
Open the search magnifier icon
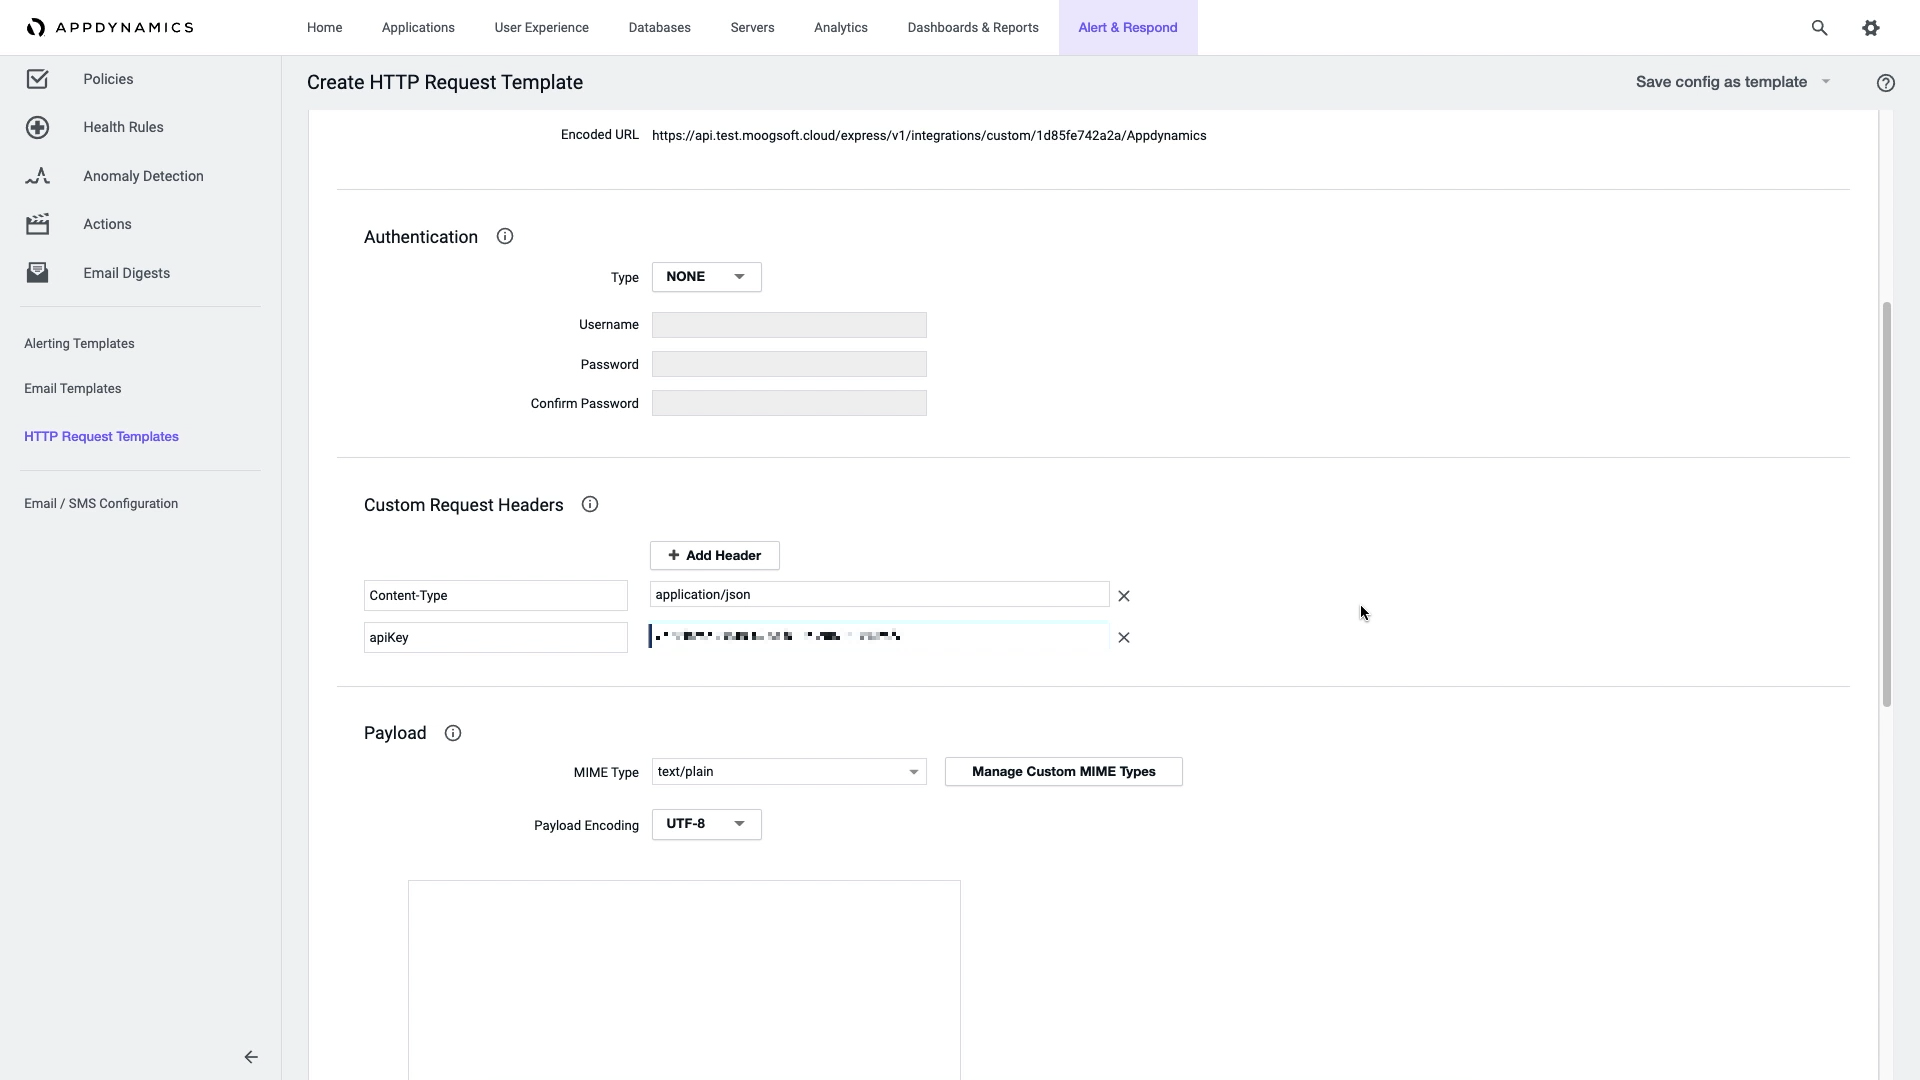point(1819,28)
